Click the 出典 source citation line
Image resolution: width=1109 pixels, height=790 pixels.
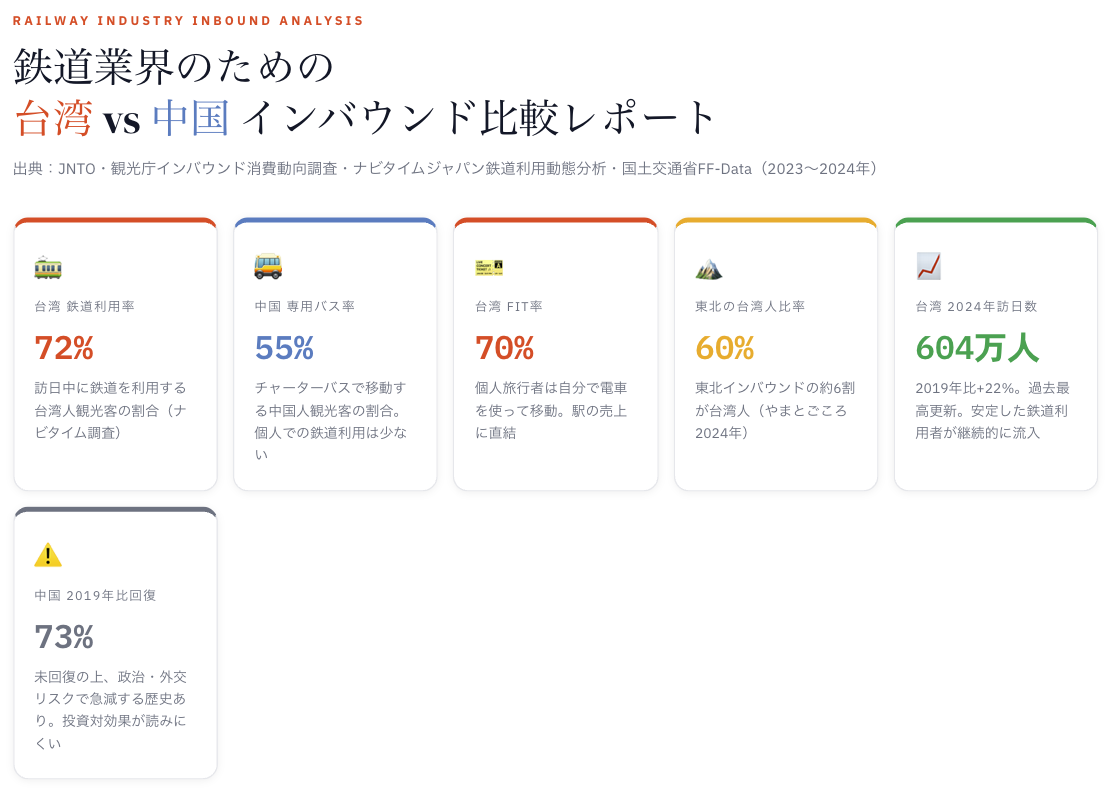[x=448, y=169]
